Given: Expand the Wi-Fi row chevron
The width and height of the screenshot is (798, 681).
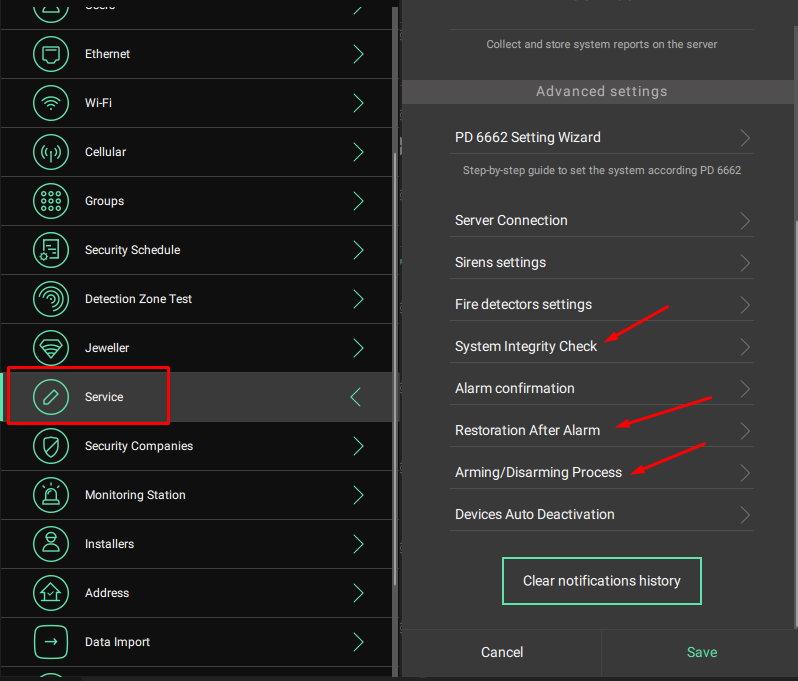Looking at the screenshot, I should click(x=358, y=103).
